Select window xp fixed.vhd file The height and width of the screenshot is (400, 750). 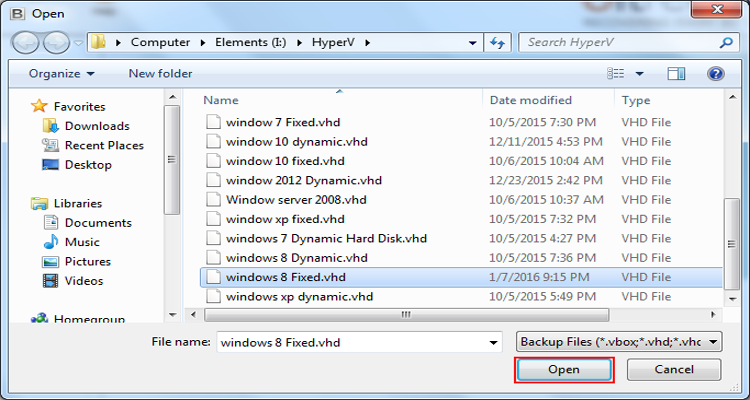[x=285, y=220]
